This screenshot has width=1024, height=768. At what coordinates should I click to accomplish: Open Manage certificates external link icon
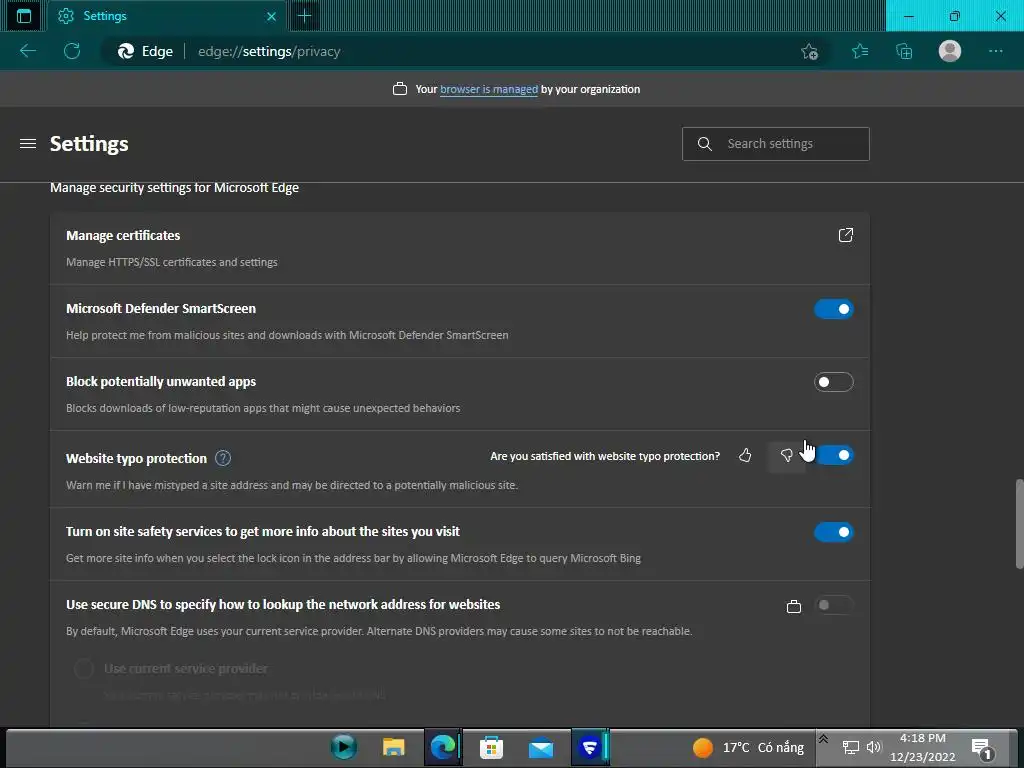click(846, 235)
